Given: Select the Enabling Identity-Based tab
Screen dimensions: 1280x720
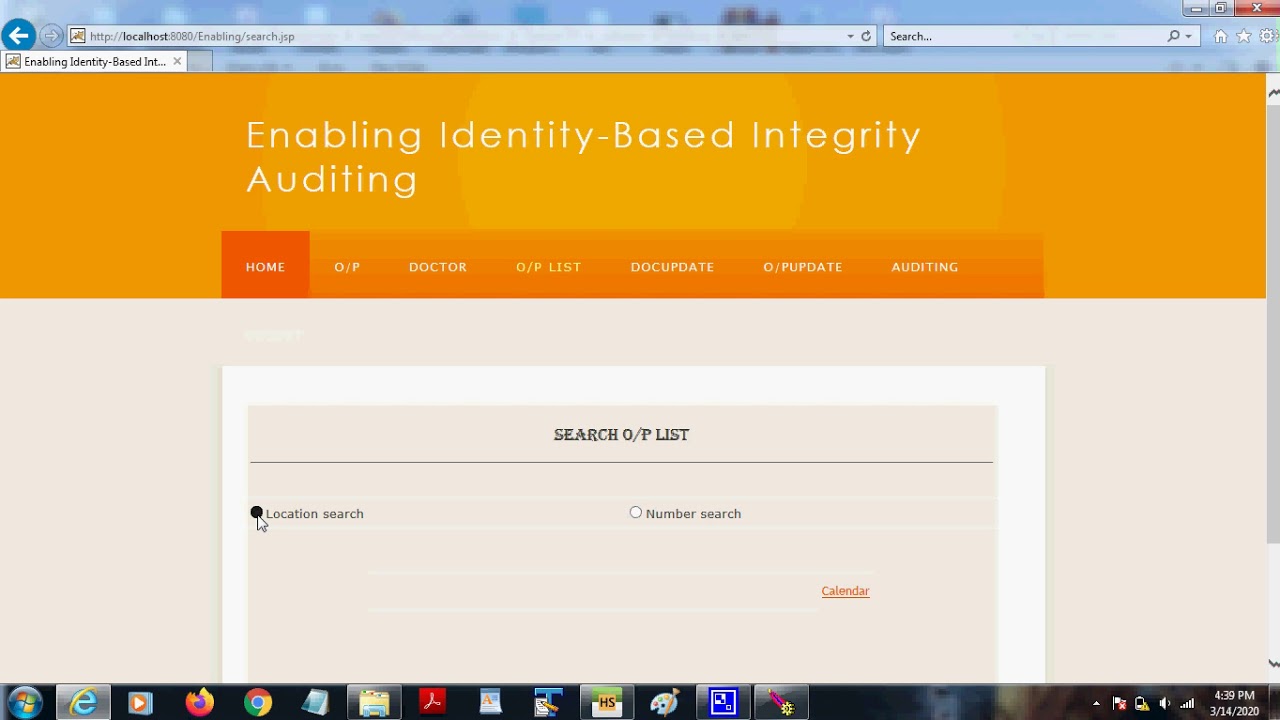Looking at the screenshot, I should tap(93, 61).
